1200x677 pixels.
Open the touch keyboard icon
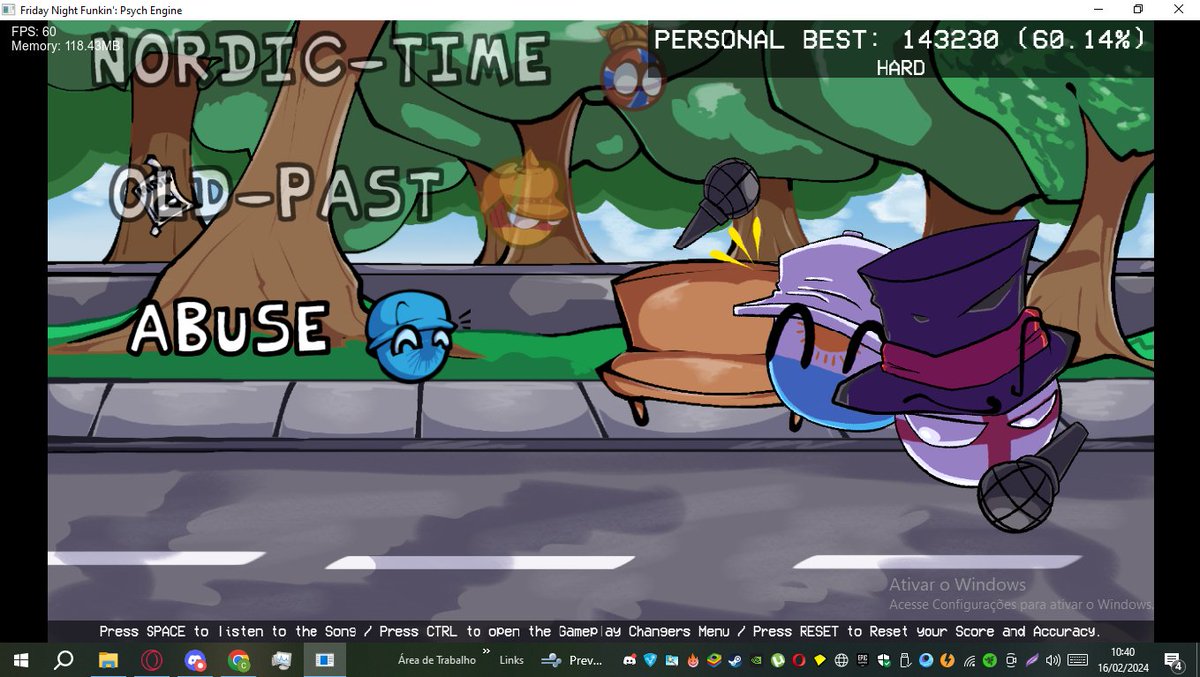click(x=1077, y=660)
